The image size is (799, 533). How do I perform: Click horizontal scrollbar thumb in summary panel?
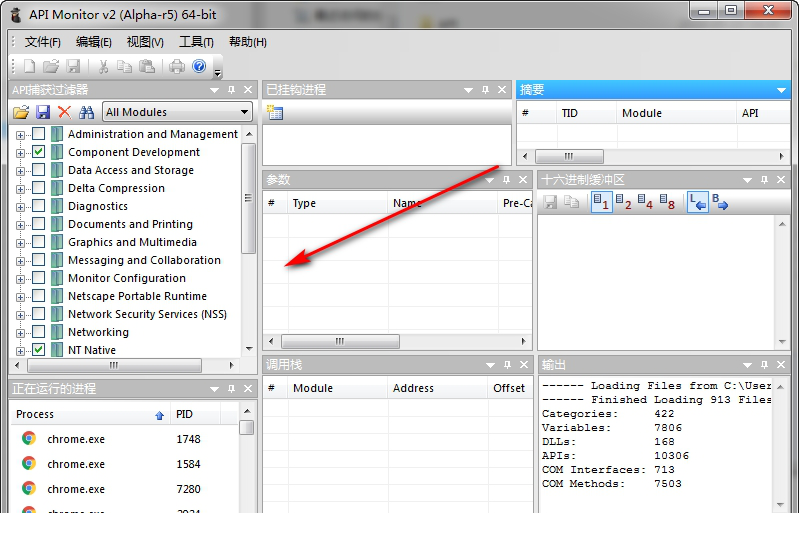coord(569,156)
